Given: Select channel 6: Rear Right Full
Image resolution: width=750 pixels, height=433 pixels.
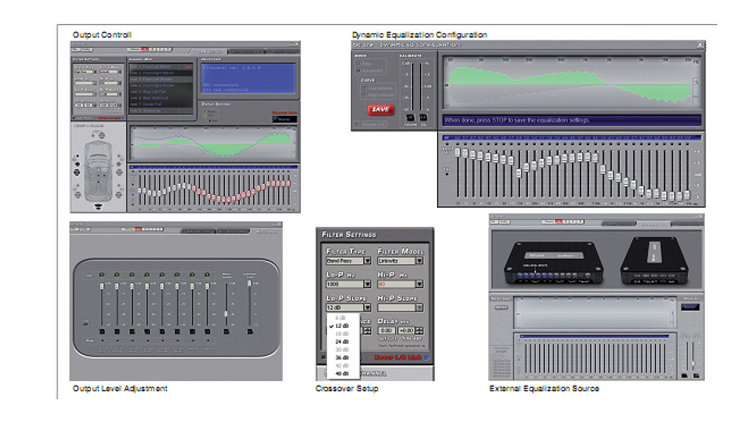Looking at the screenshot, I should coord(161,98).
